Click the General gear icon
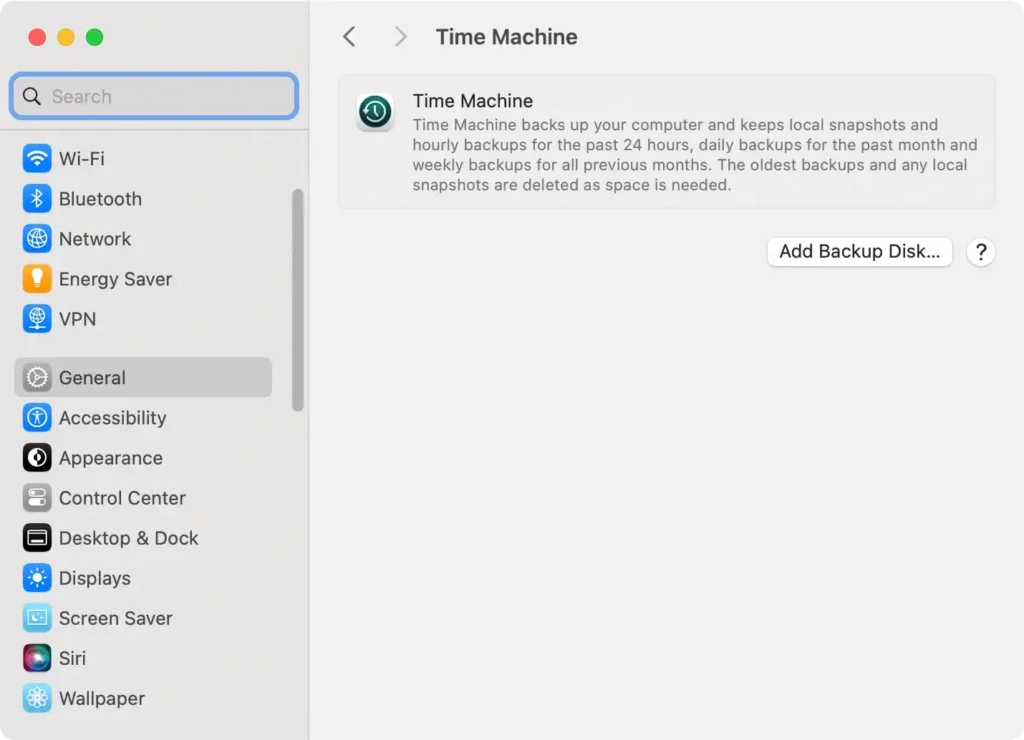Image resolution: width=1024 pixels, height=740 pixels. click(37, 378)
